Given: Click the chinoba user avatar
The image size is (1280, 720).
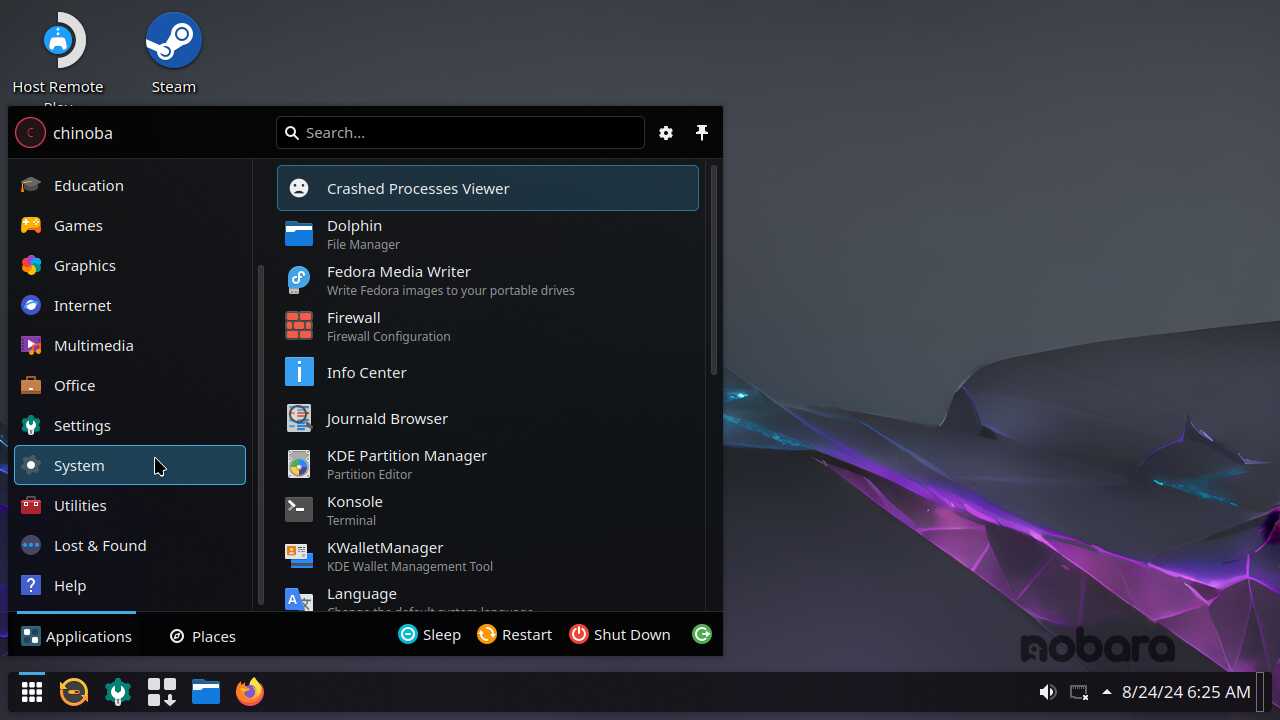Looking at the screenshot, I should click(30, 132).
